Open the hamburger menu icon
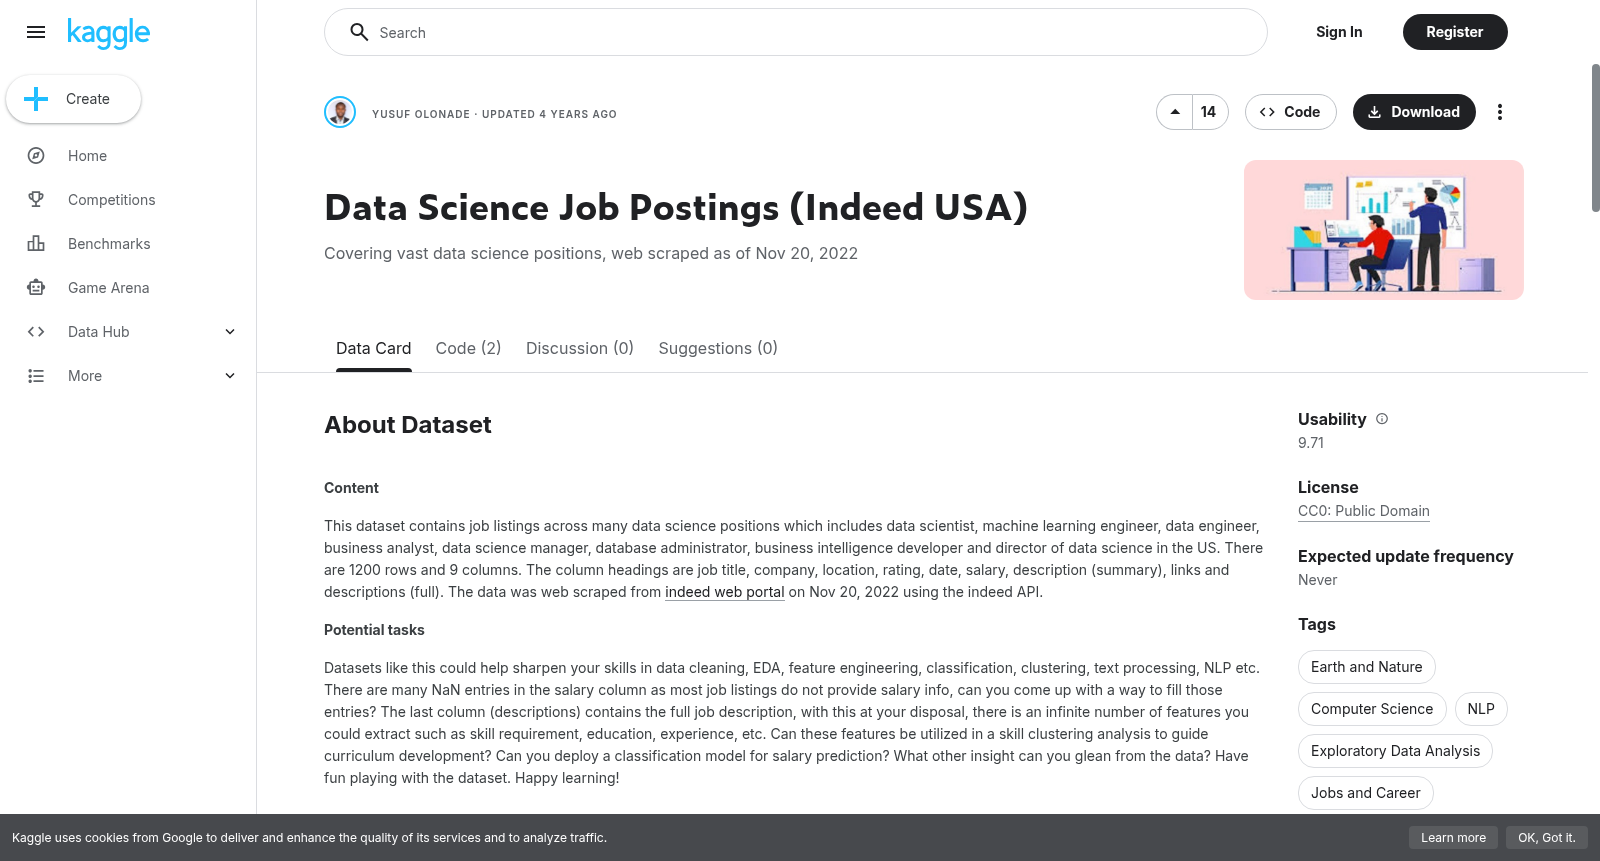1600x861 pixels. click(36, 32)
